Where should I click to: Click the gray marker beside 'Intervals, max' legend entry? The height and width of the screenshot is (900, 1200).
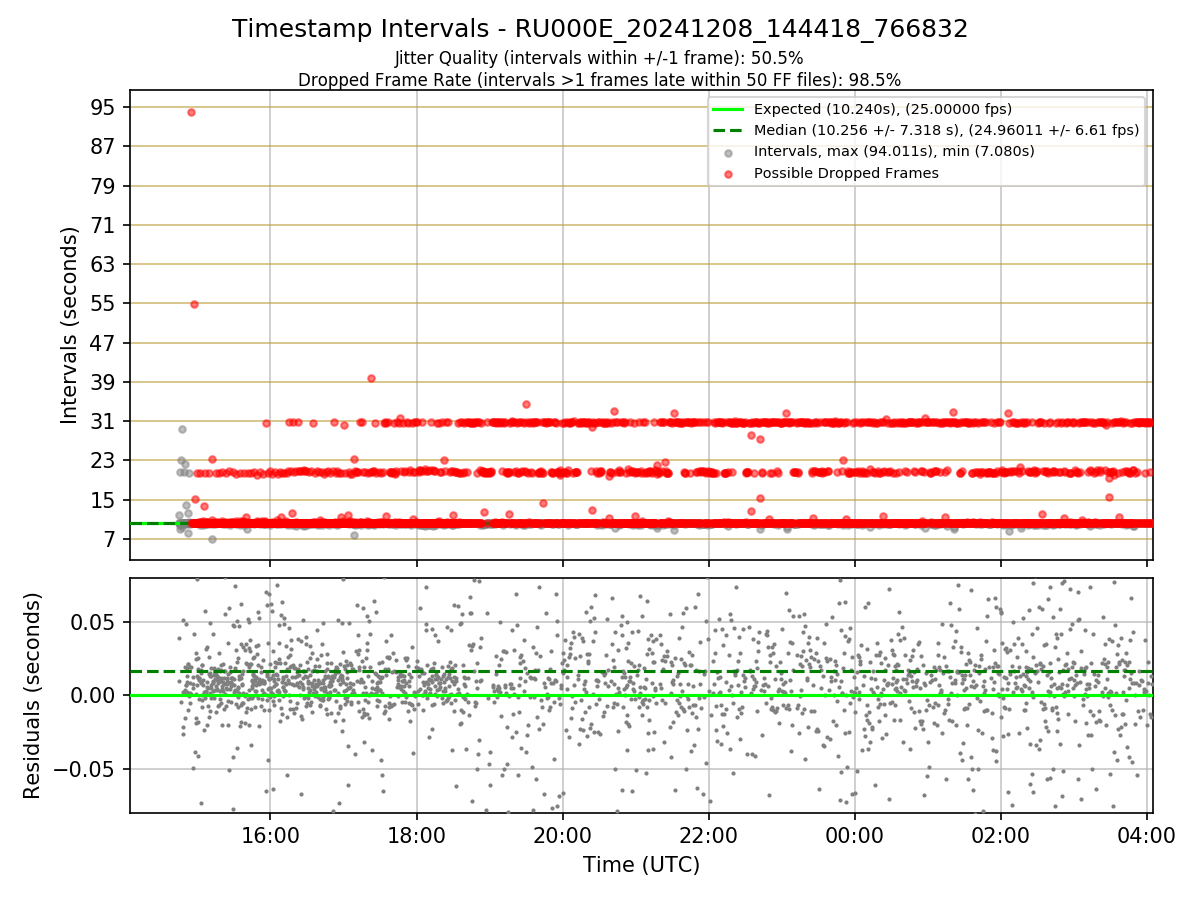pos(728,153)
